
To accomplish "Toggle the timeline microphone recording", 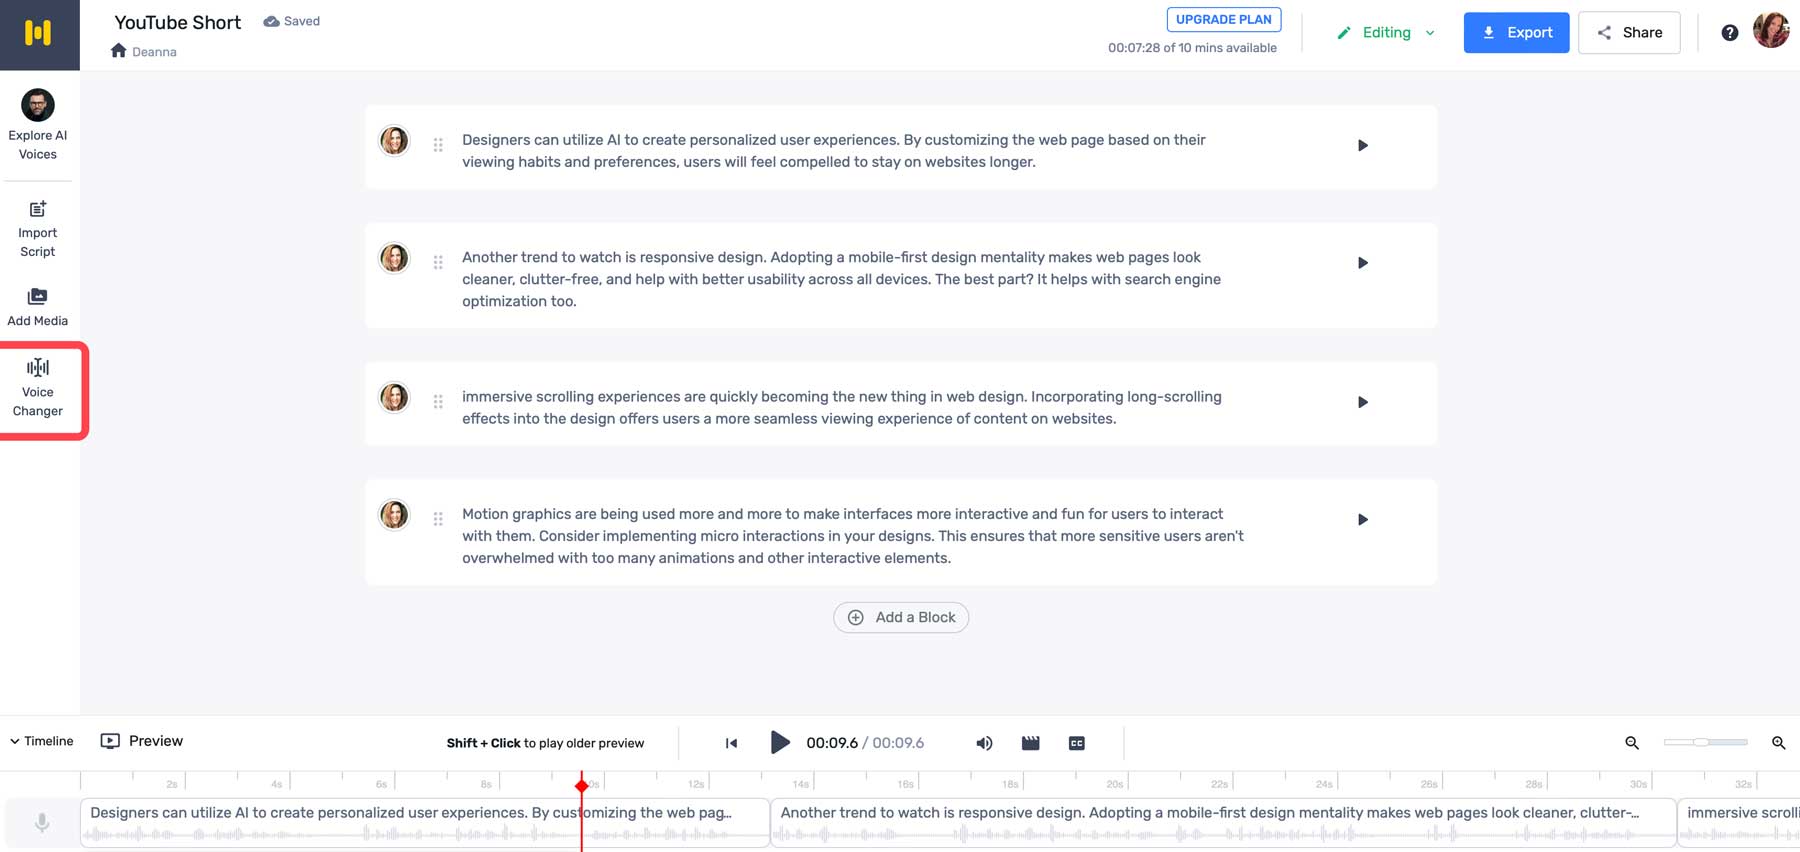I will (x=42, y=823).
